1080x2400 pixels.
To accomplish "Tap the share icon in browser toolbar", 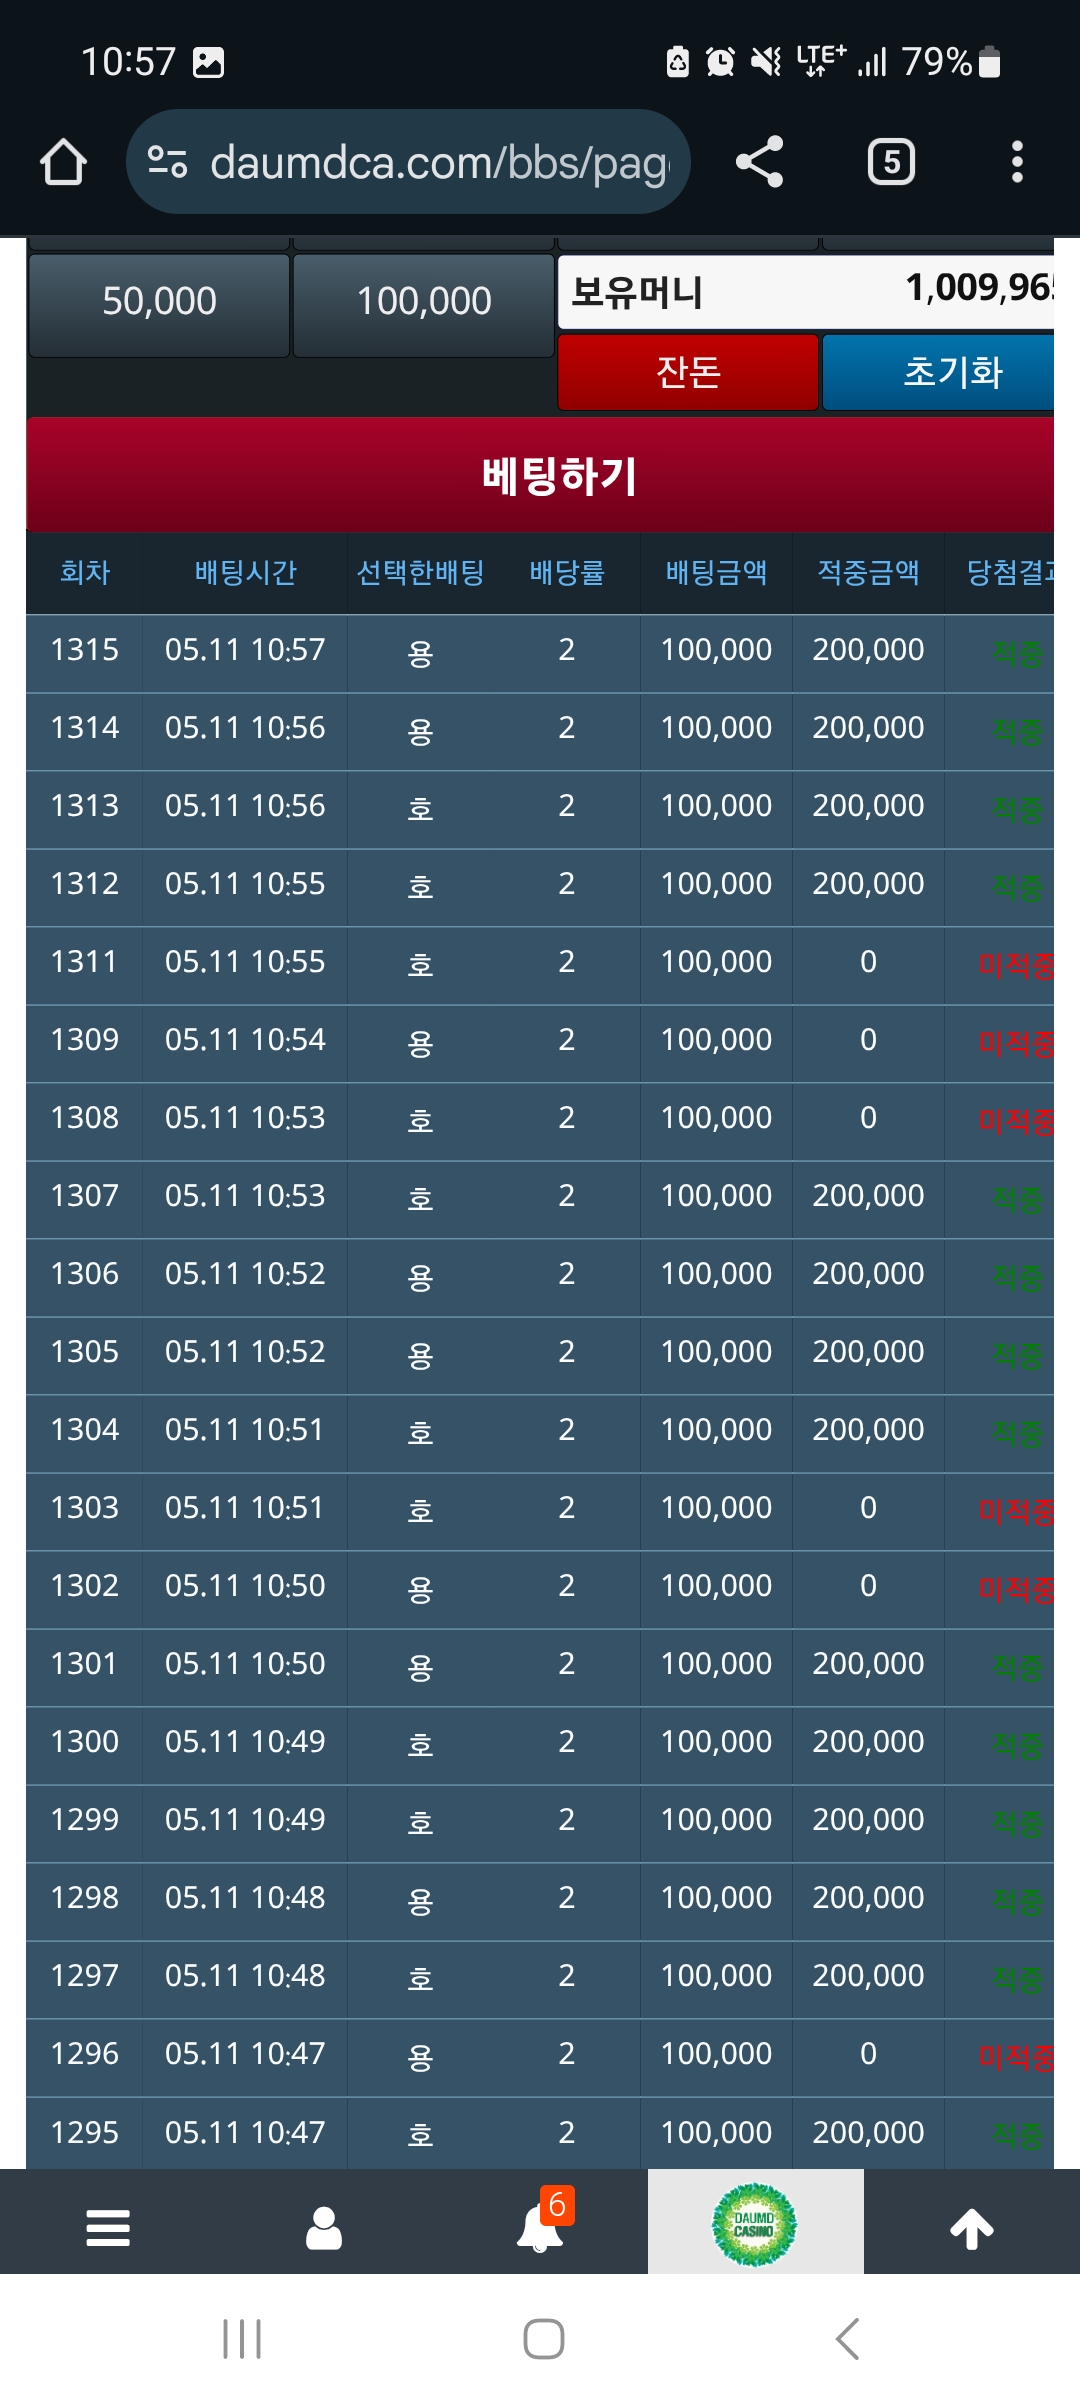I will point(759,162).
